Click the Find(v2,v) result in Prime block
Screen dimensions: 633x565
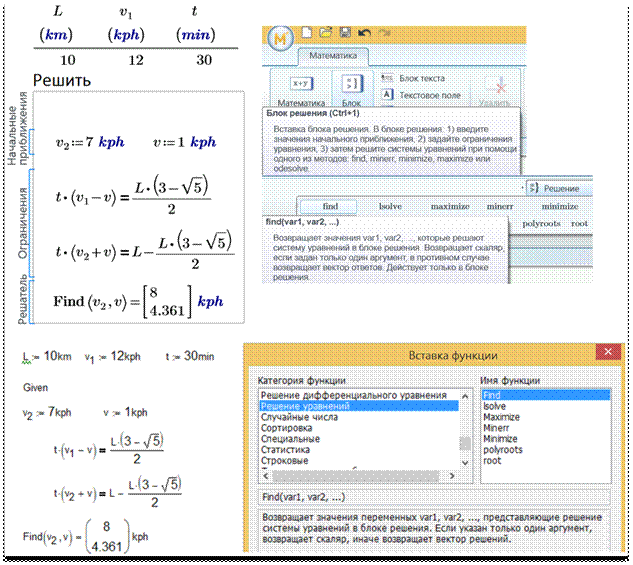point(138,301)
